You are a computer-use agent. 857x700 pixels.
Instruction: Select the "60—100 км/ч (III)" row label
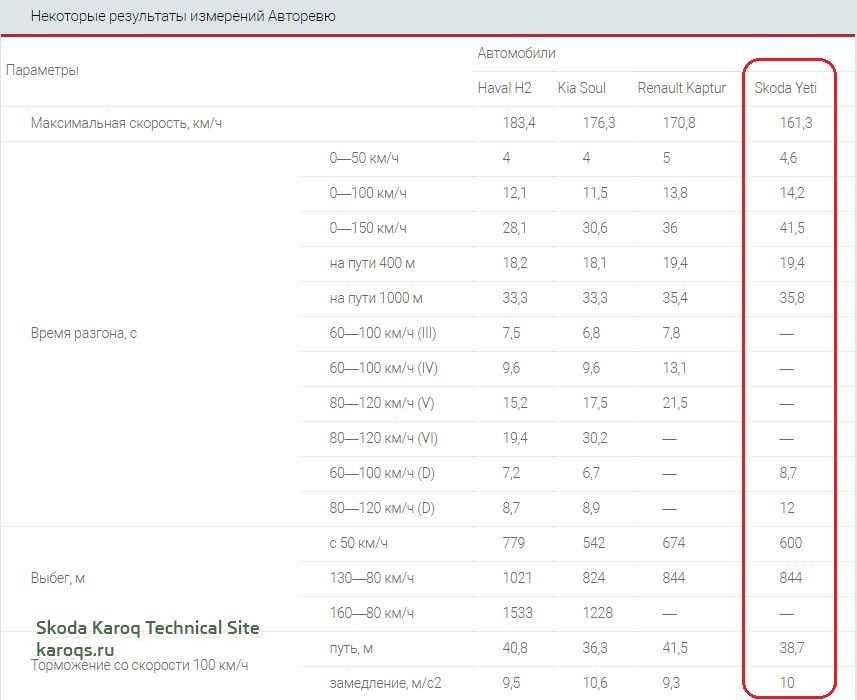[383, 333]
